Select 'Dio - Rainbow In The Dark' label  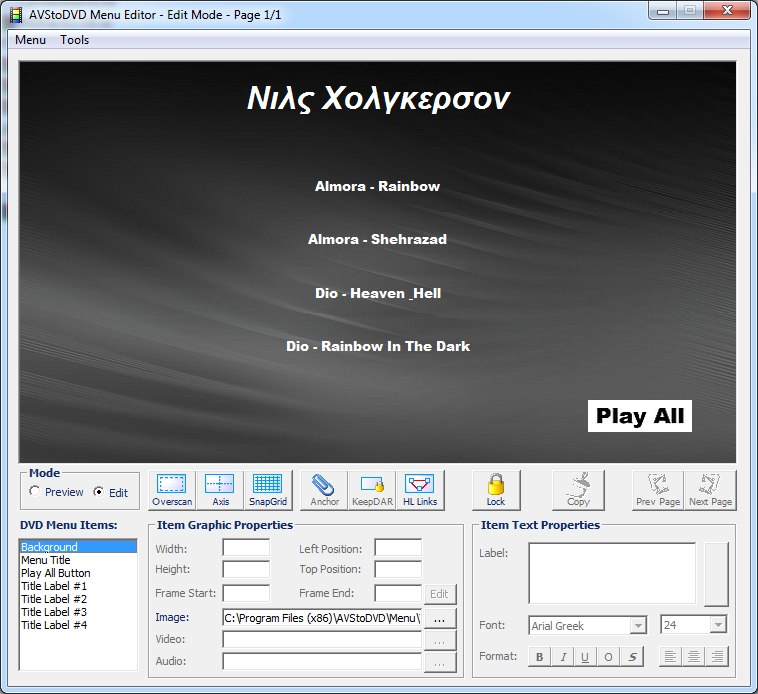(378, 347)
